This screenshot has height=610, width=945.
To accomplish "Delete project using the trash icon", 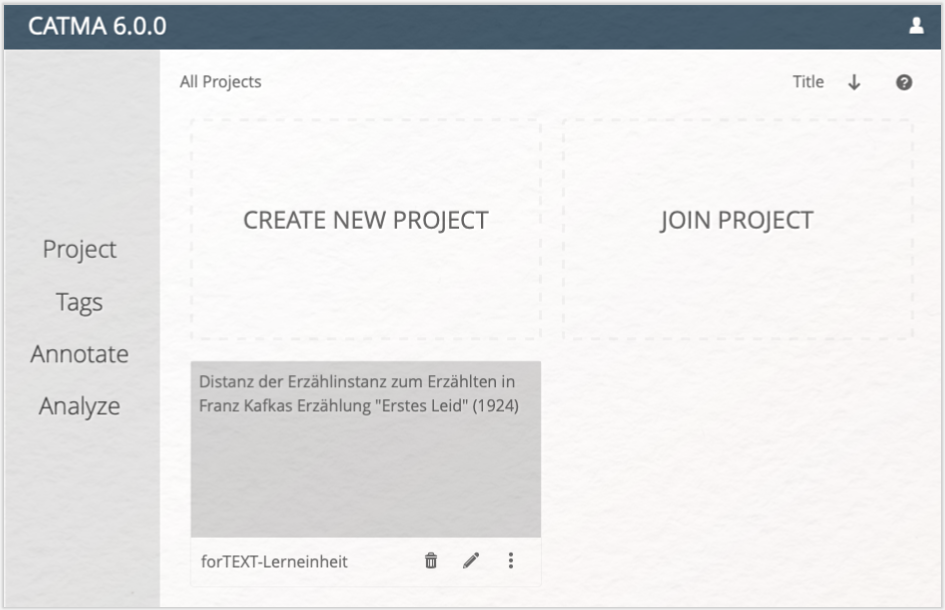I will click(431, 561).
